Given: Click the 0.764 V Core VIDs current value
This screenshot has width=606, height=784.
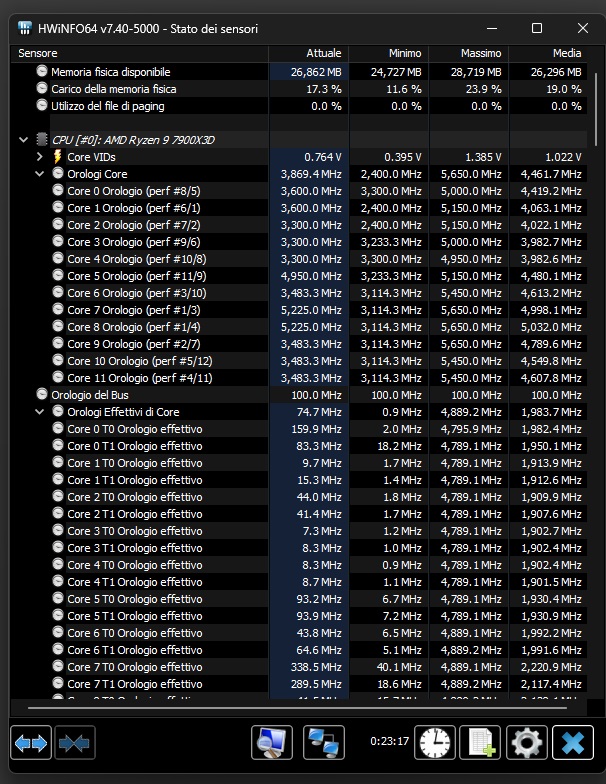Looking at the screenshot, I should [x=322, y=157].
